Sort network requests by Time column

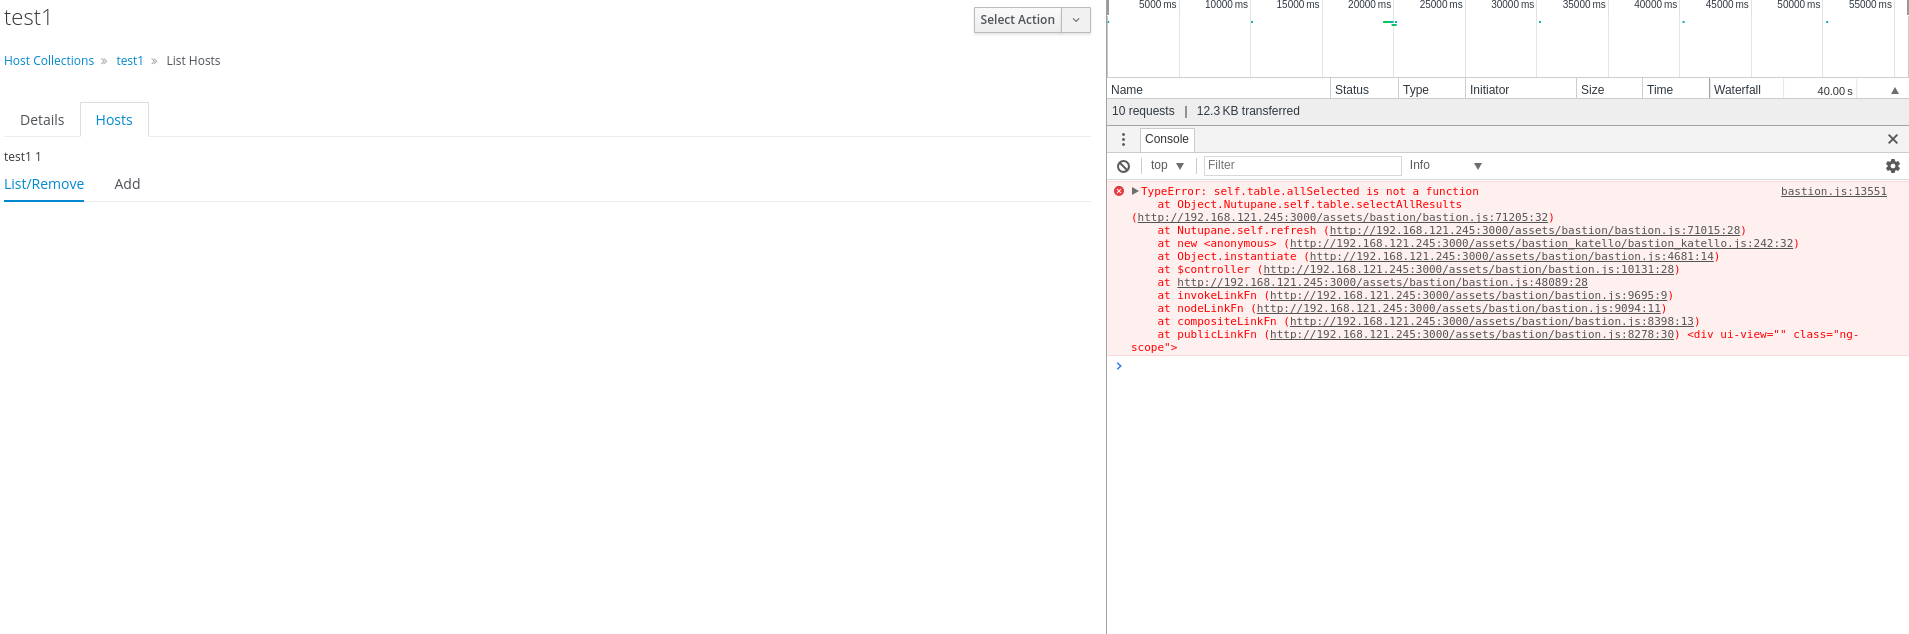tap(1675, 90)
